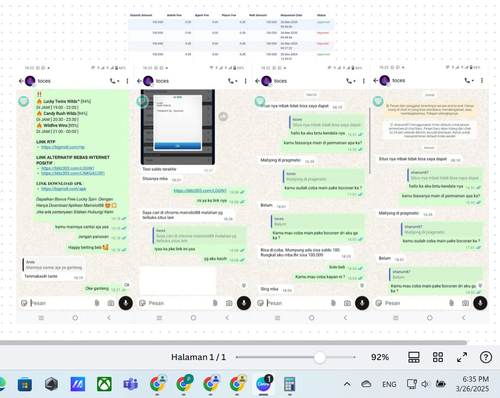This screenshot has width=500, height=398.
Task: Open Canva scroll view layout icon
Action: click(414, 357)
